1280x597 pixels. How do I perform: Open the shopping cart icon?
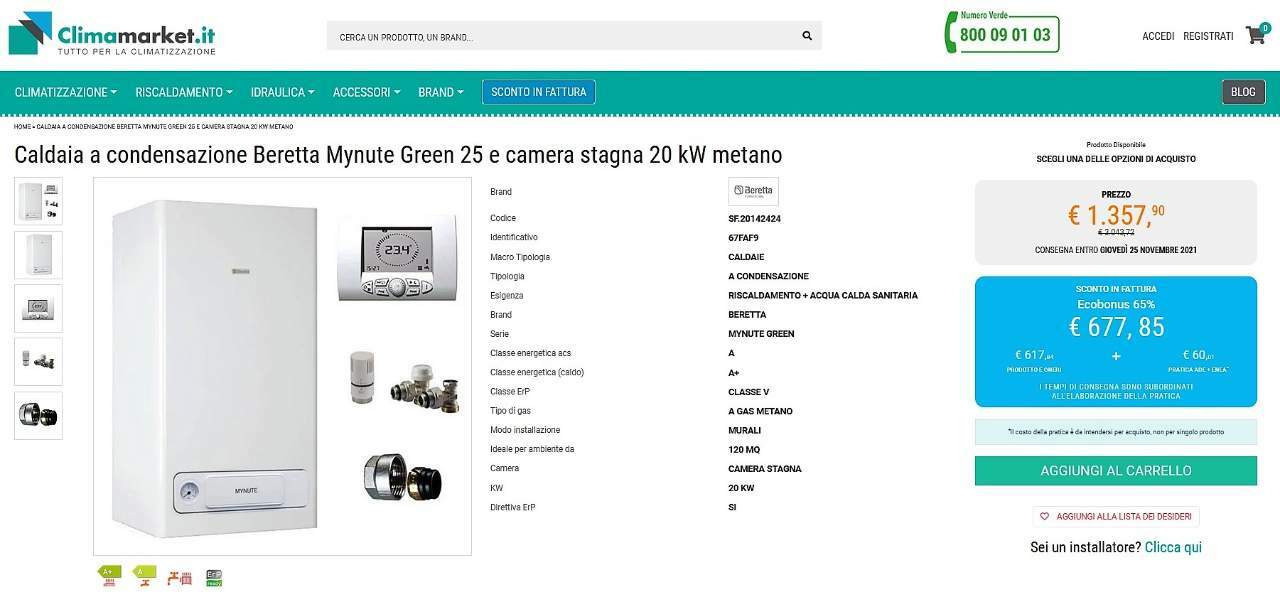pyautogui.click(x=1256, y=35)
